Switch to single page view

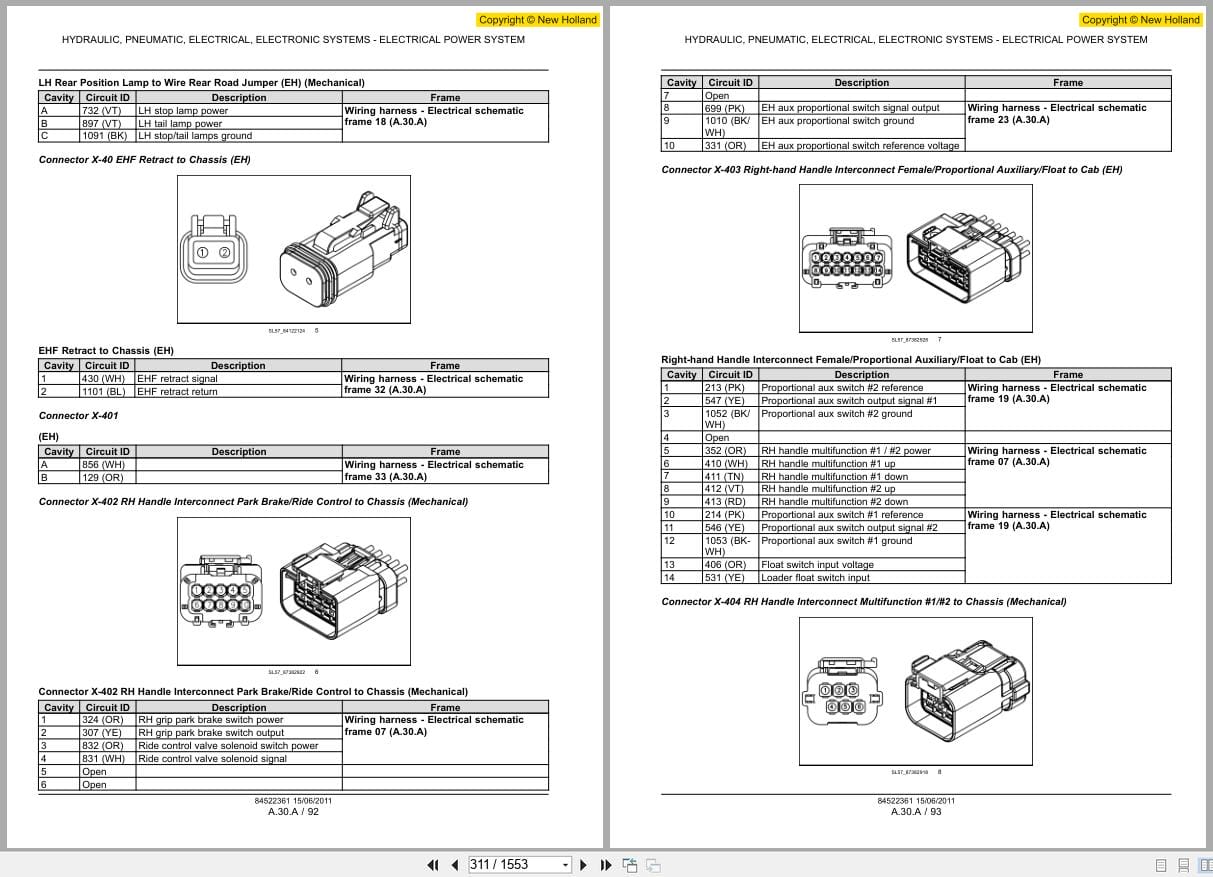[x=1161, y=865]
